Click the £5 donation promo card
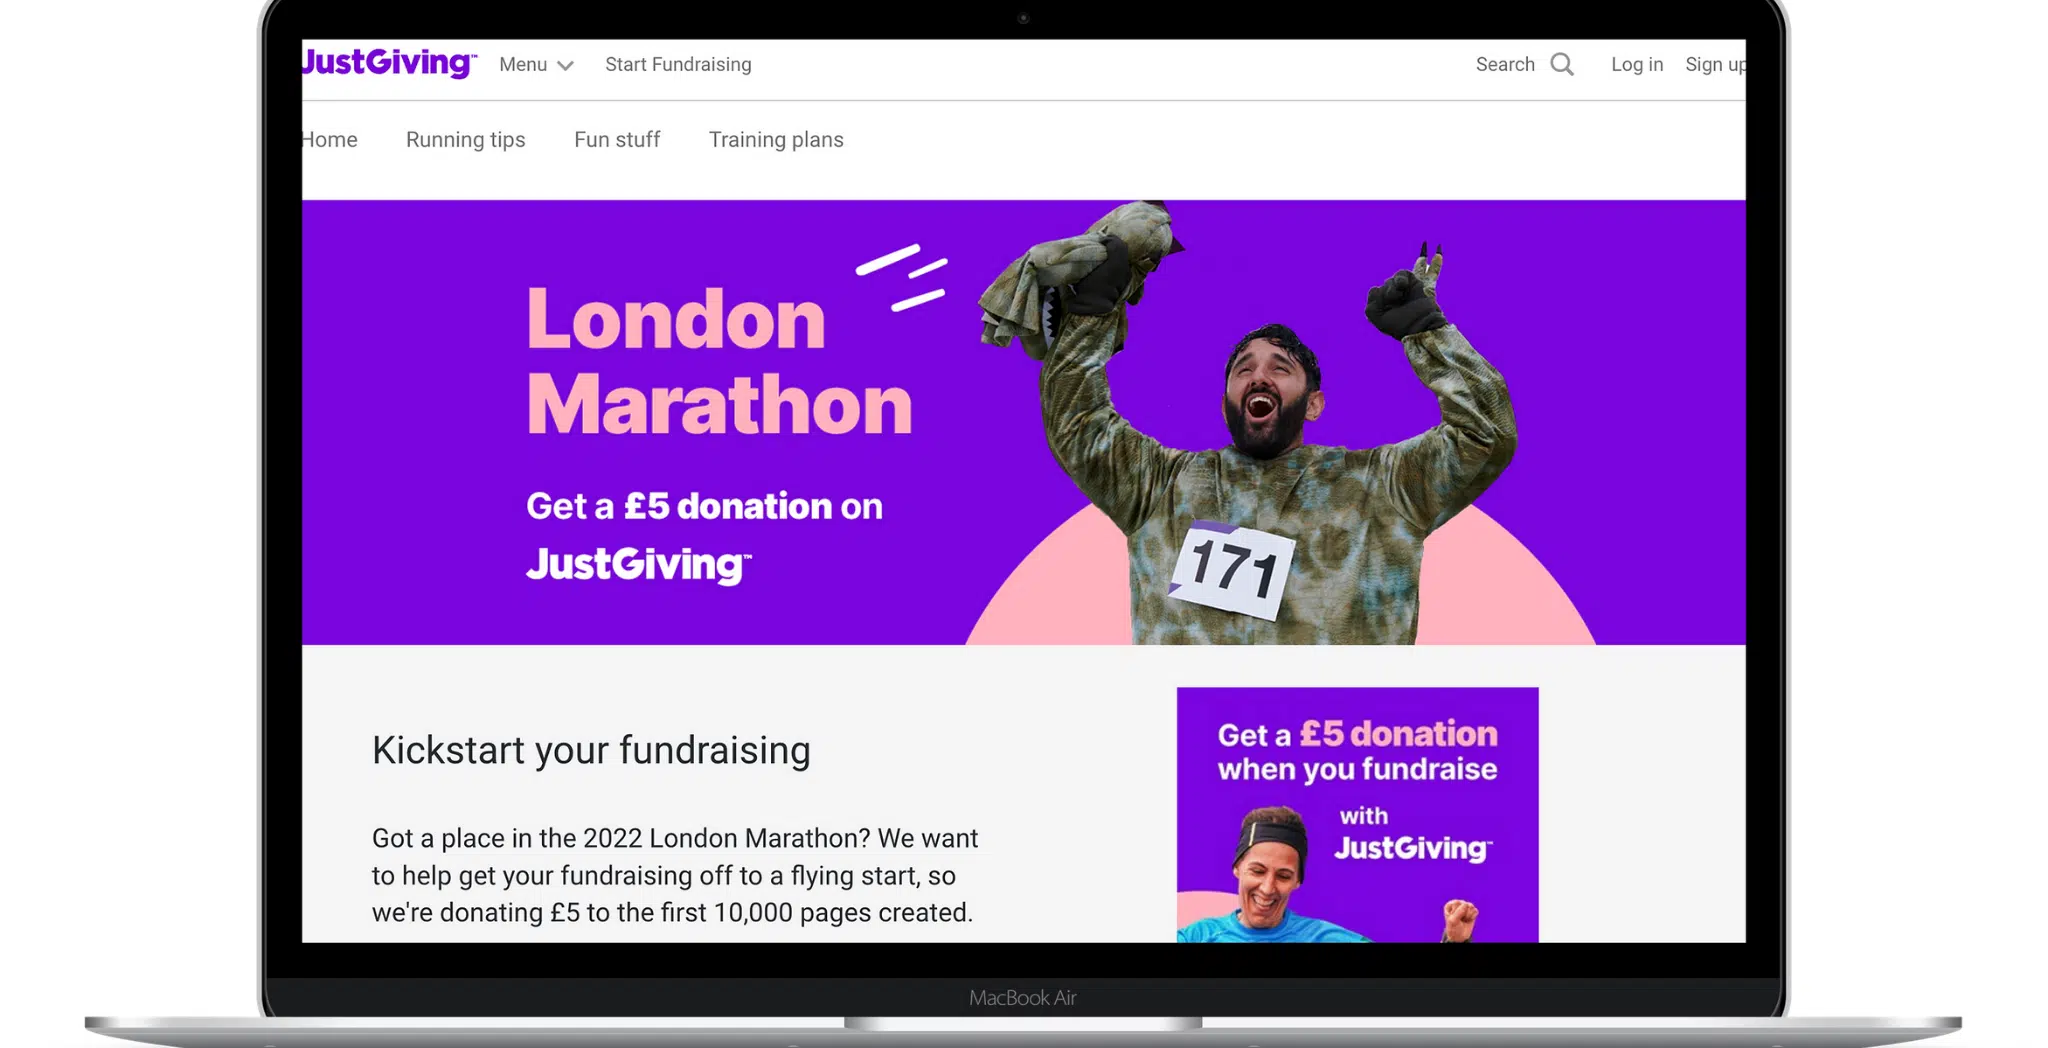The height and width of the screenshot is (1048, 2048). [1357, 814]
